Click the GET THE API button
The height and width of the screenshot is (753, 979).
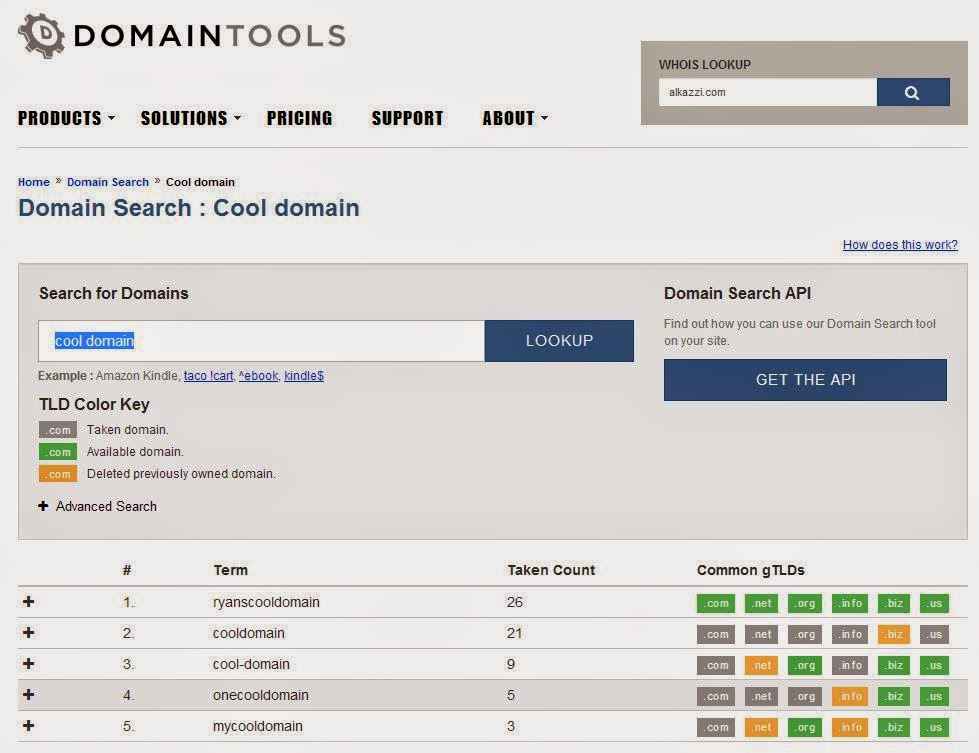[x=804, y=380]
